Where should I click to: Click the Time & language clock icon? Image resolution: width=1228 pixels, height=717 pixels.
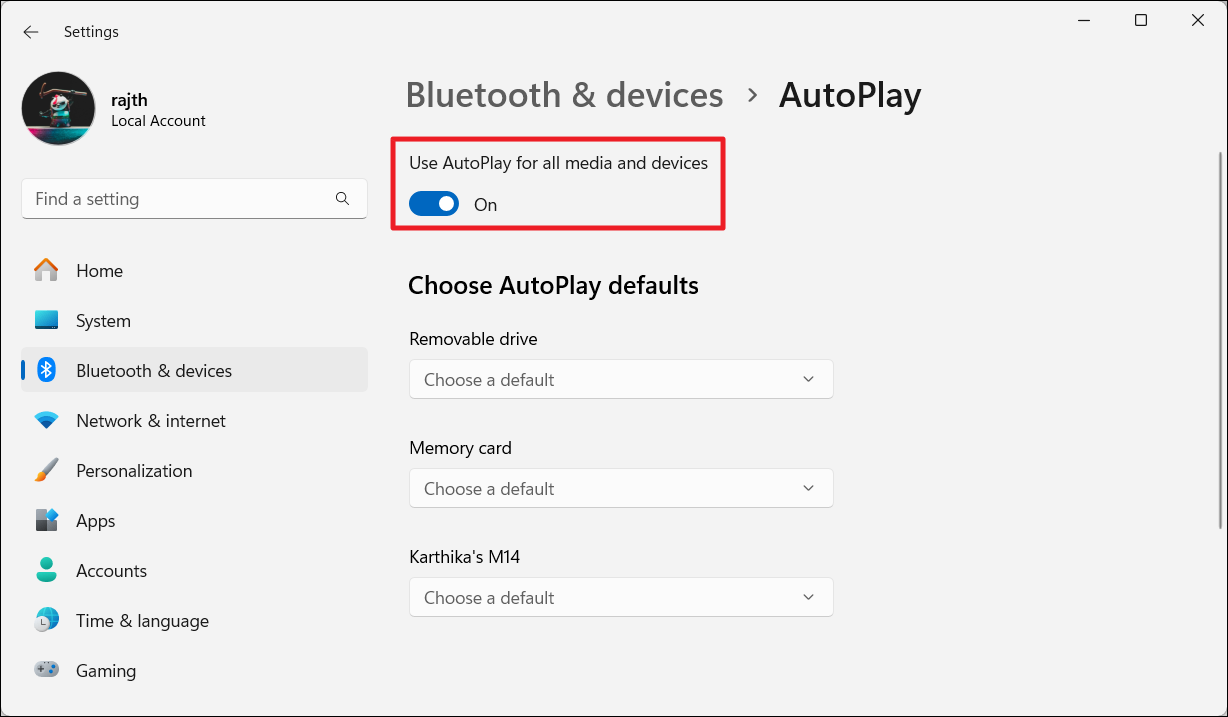point(46,621)
